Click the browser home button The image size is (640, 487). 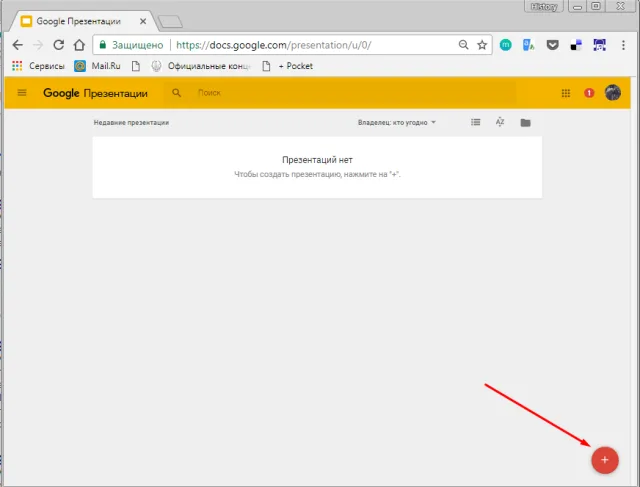(x=79, y=45)
